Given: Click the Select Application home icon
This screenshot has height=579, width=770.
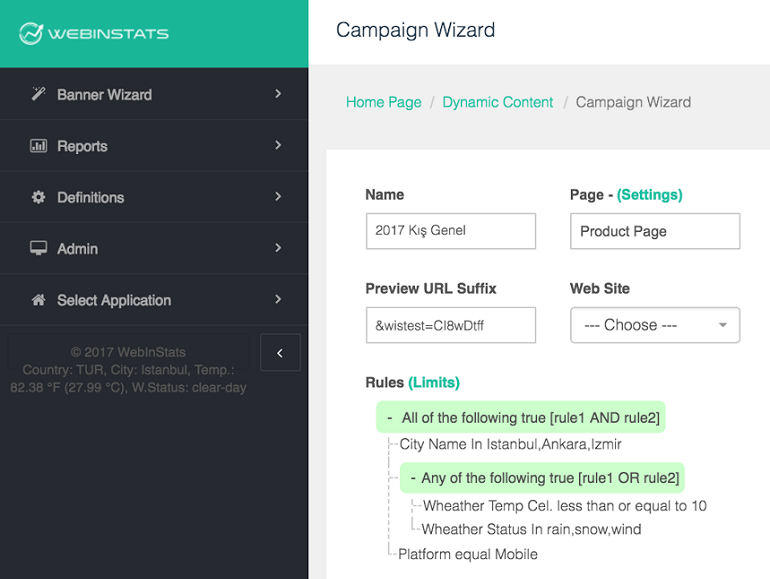Looking at the screenshot, I should pos(39,300).
